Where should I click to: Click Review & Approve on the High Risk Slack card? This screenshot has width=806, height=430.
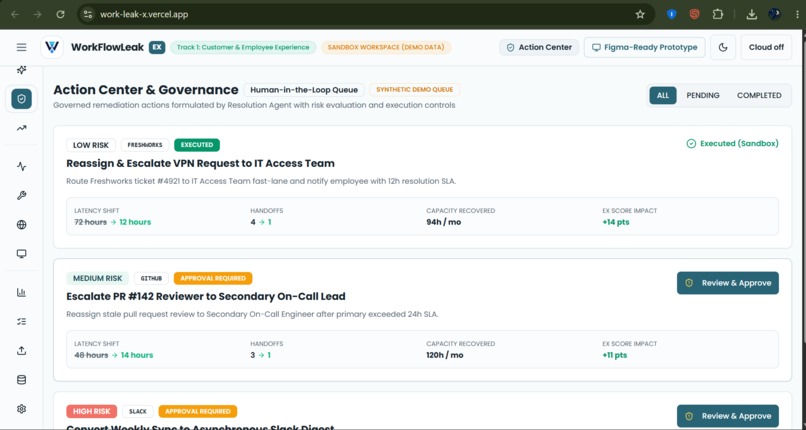coord(727,416)
